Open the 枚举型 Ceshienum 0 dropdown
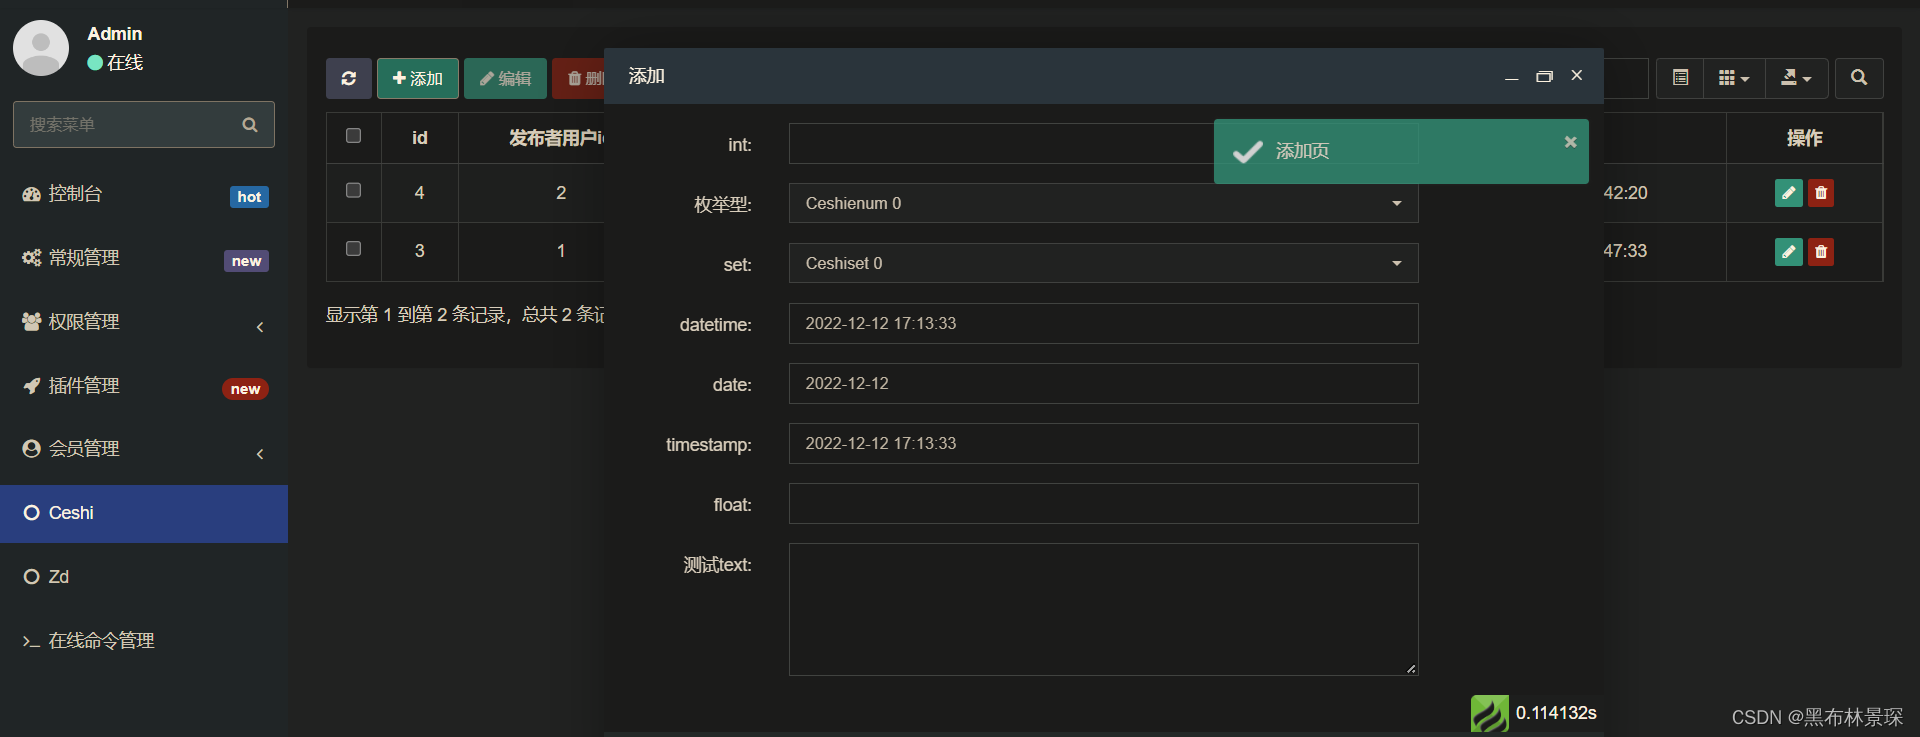 [1103, 203]
